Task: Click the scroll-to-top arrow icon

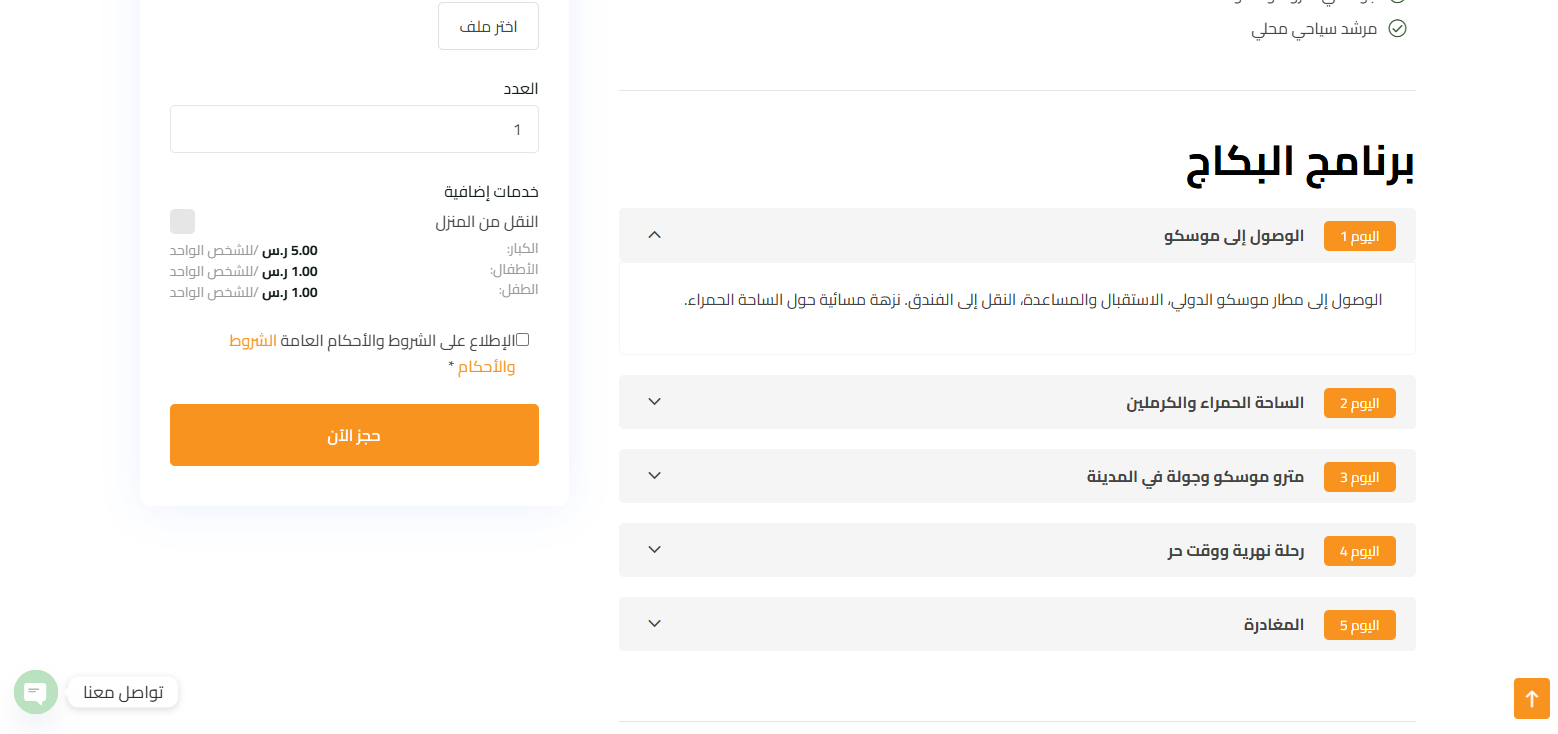Action: pyautogui.click(x=1531, y=698)
